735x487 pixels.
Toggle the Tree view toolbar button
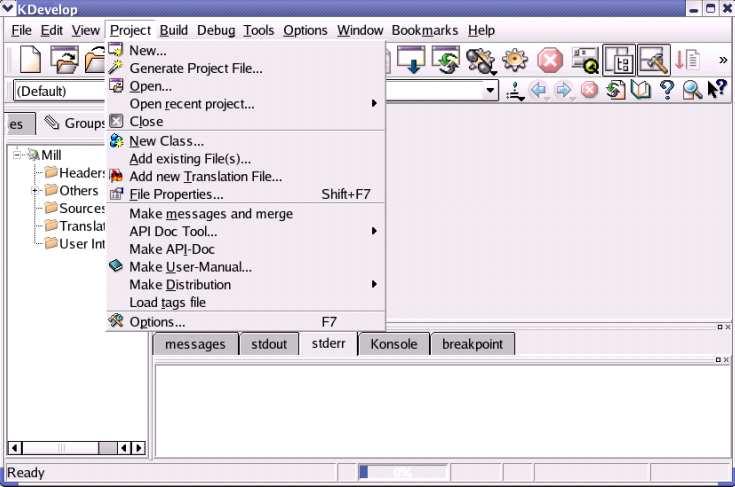click(x=619, y=60)
